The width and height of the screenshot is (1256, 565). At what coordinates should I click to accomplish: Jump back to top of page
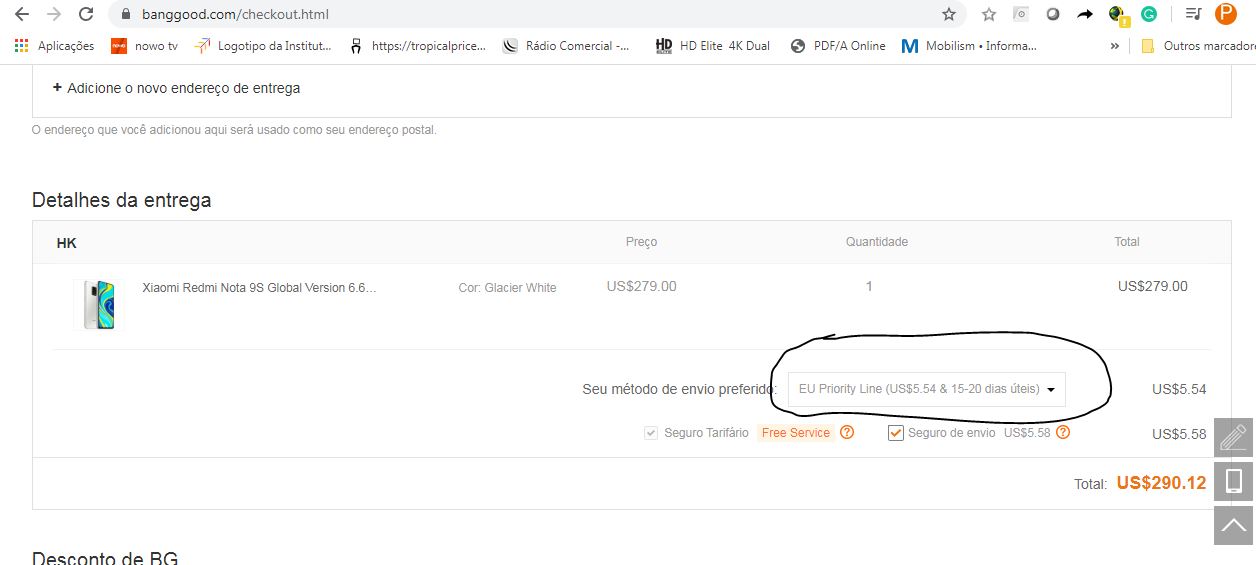[x=1233, y=525]
